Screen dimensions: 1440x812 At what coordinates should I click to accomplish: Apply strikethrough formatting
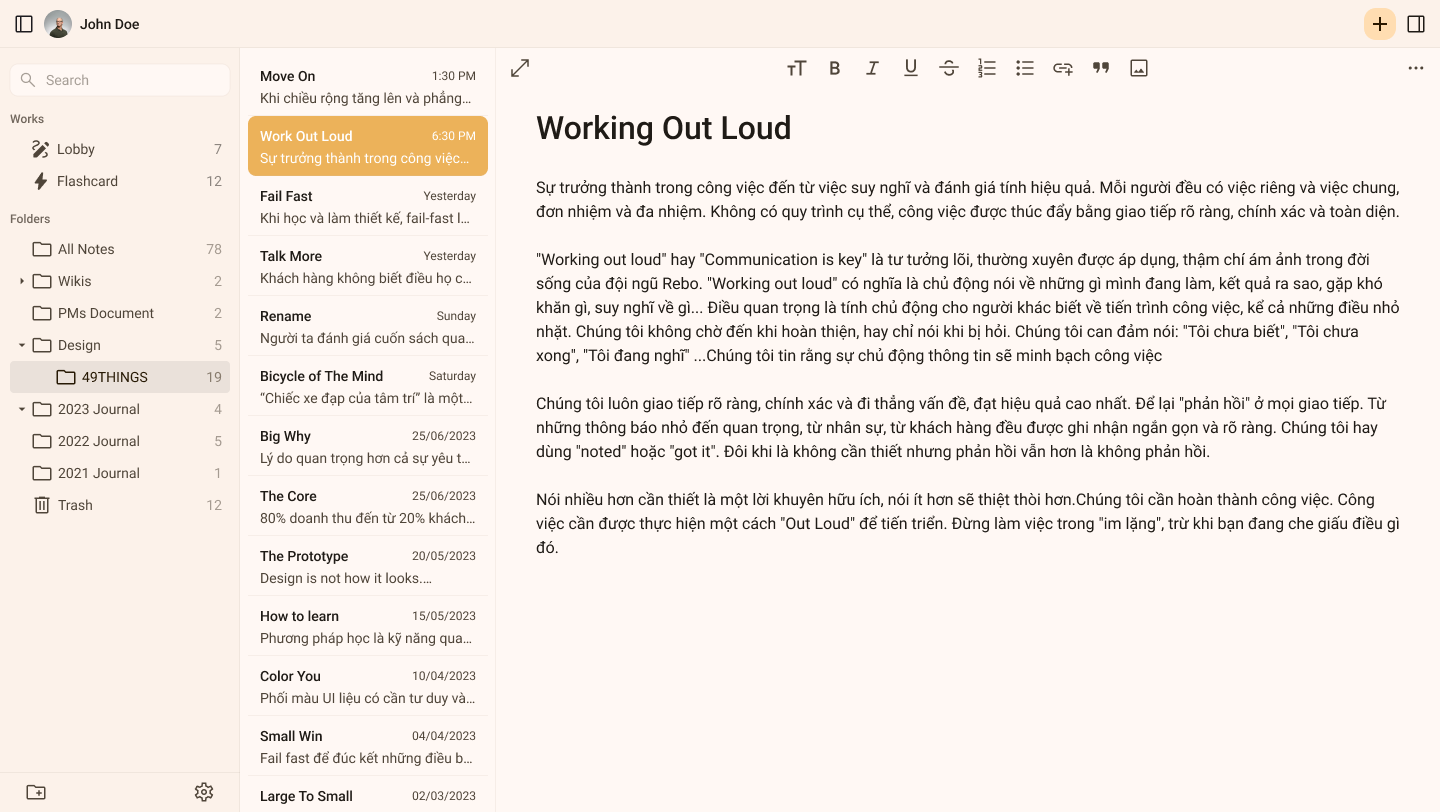pyautogui.click(x=949, y=68)
